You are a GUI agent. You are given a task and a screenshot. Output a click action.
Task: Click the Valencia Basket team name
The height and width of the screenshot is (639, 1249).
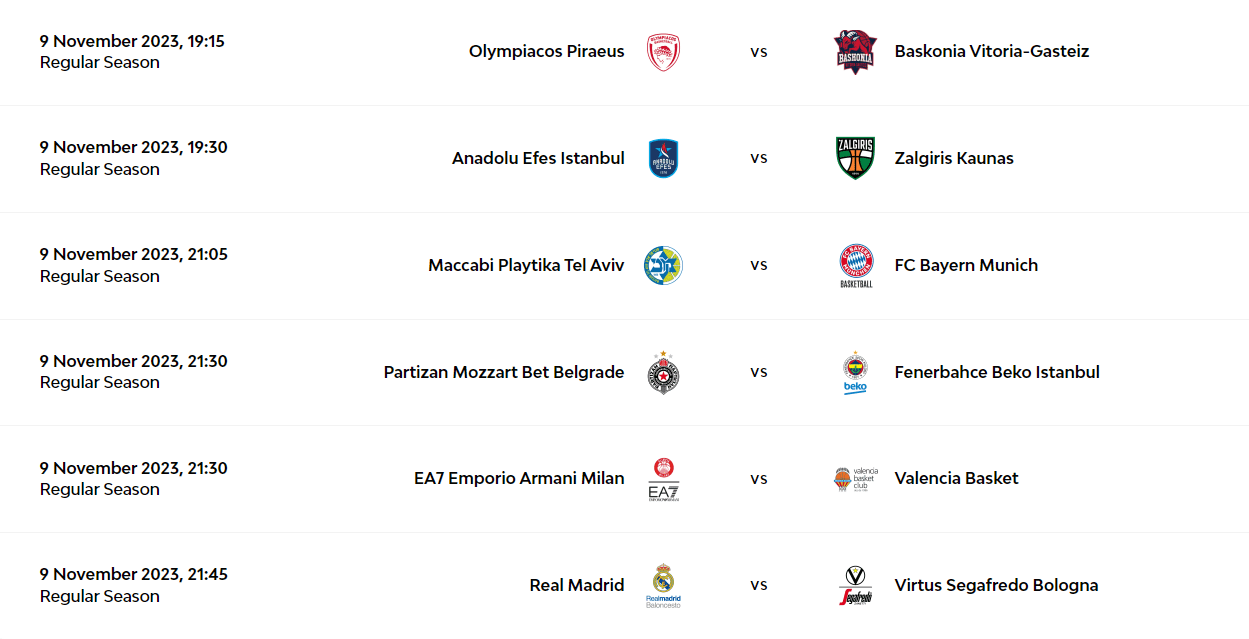pyautogui.click(x=956, y=478)
